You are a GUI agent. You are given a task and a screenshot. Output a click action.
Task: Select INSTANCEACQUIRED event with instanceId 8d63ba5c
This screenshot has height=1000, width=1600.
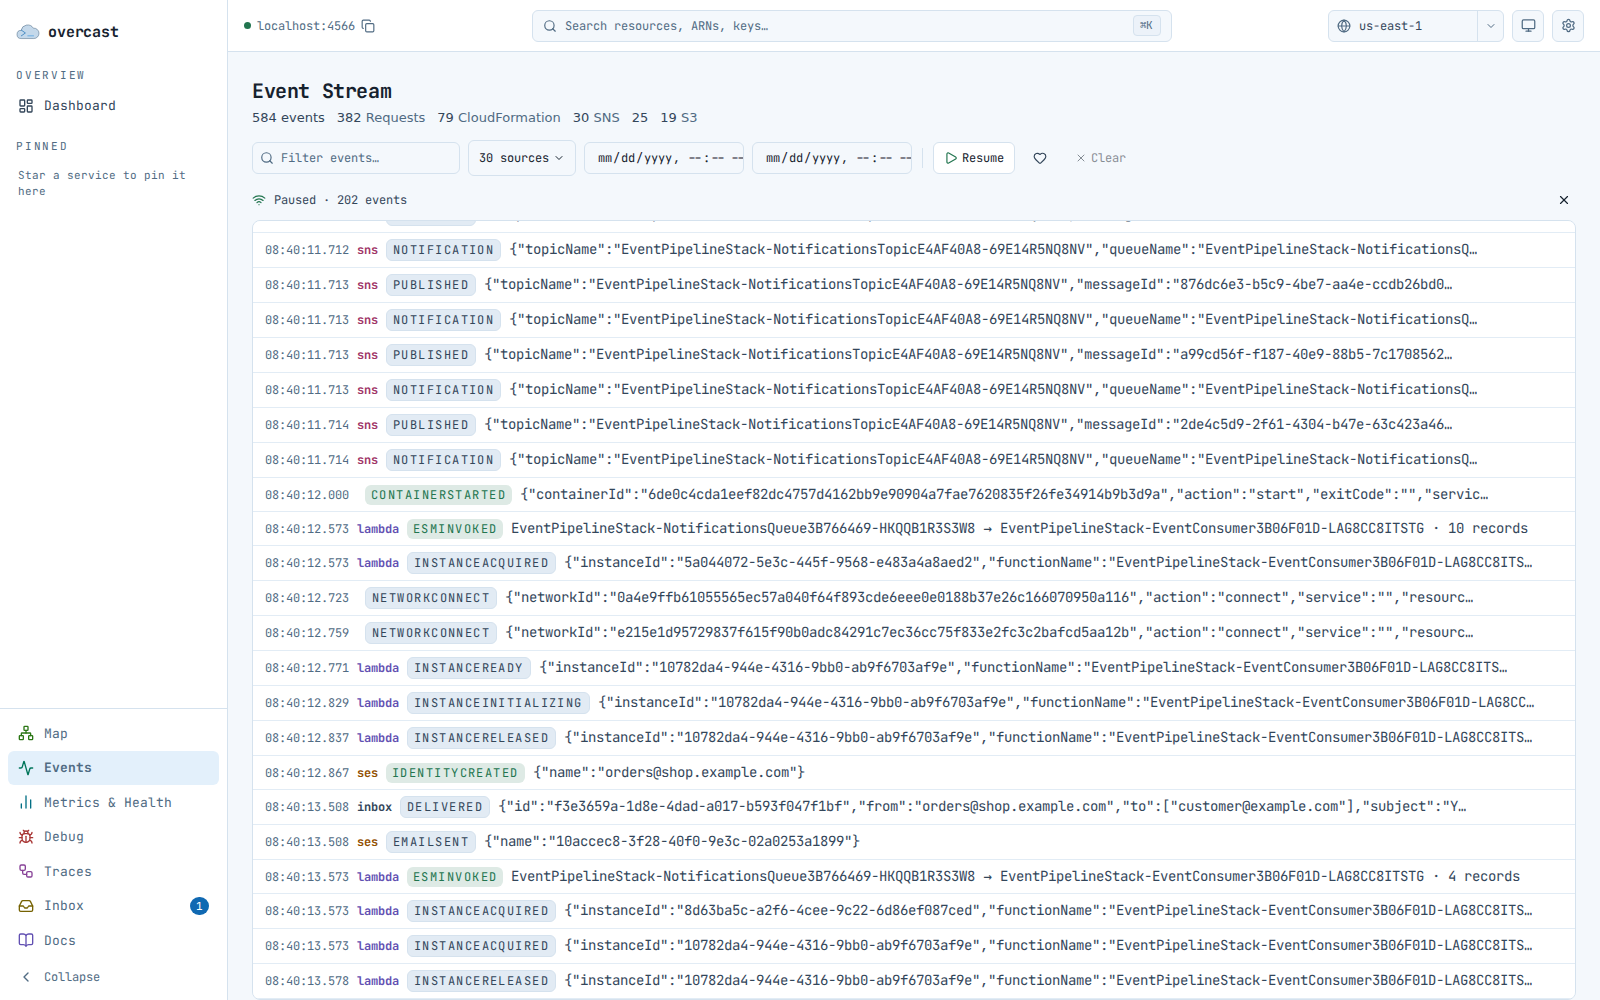pyautogui.click(x=914, y=911)
